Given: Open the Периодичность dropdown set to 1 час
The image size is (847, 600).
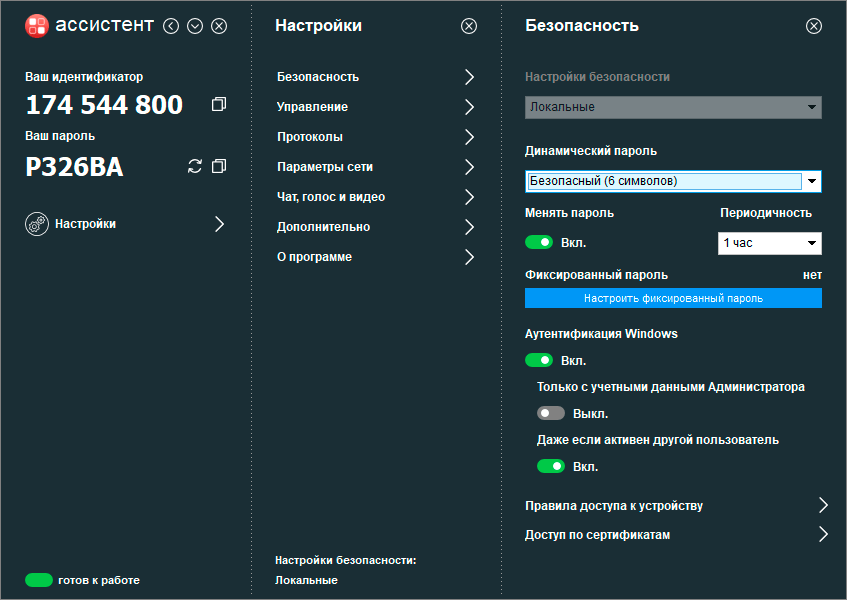Looking at the screenshot, I should click(x=769, y=243).
